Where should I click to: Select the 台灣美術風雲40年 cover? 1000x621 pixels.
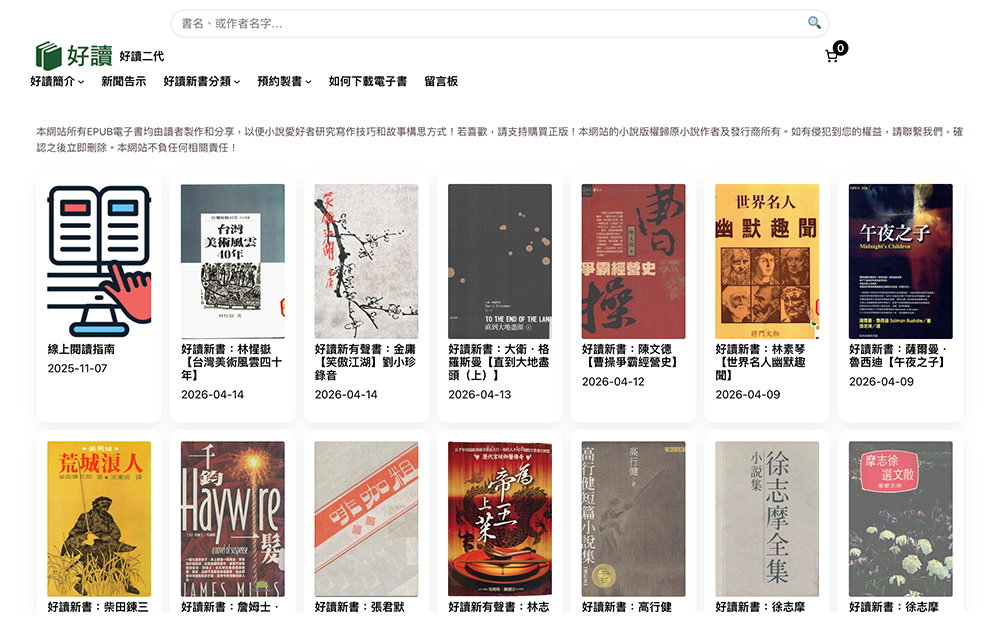(x=232, y=258)
